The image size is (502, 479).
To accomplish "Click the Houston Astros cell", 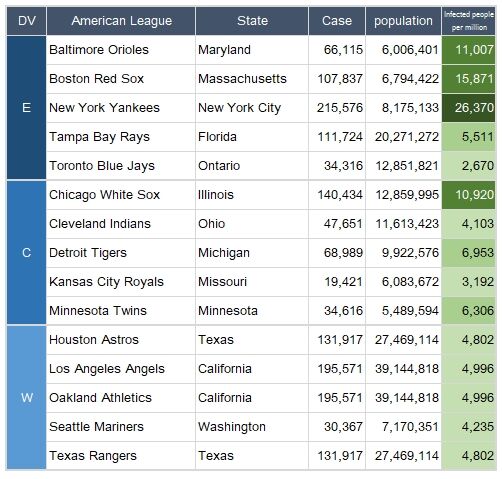I will (121, 340).
